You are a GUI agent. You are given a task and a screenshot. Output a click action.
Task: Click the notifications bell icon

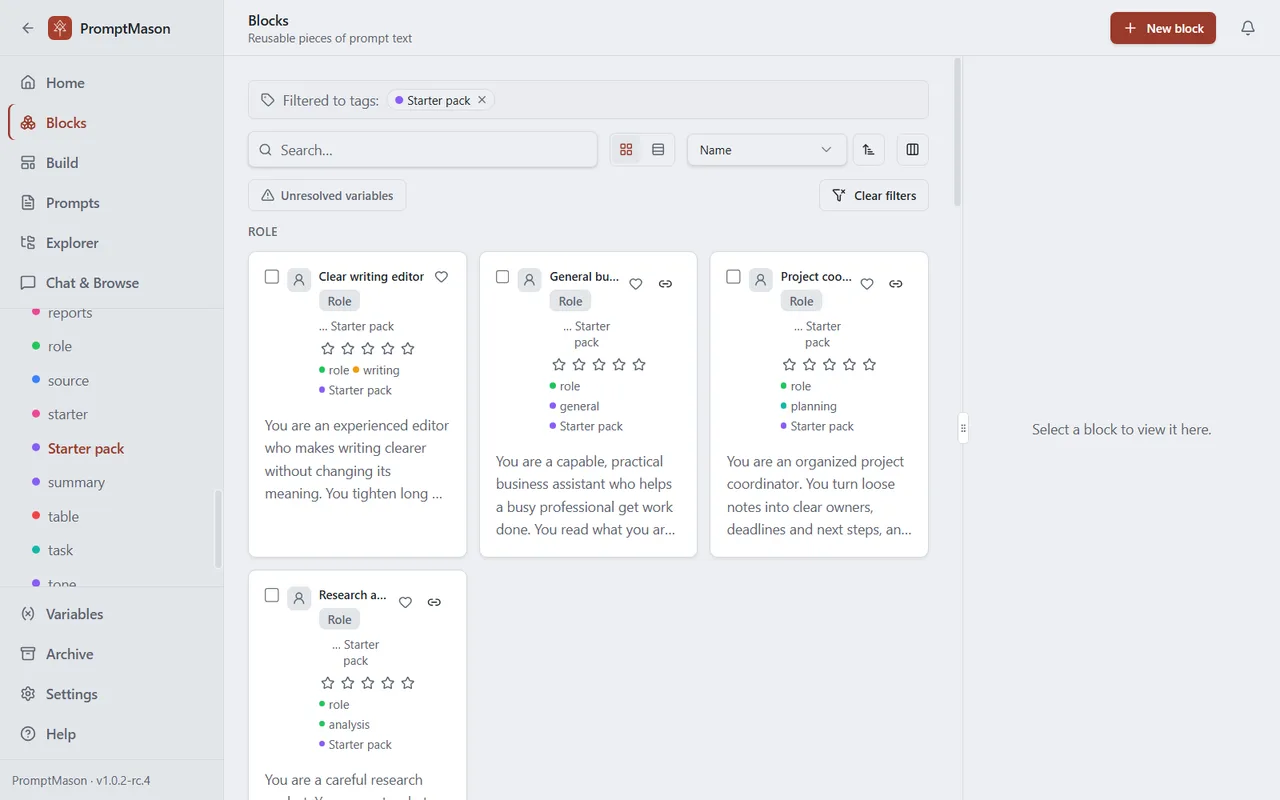coord(1248,28)
